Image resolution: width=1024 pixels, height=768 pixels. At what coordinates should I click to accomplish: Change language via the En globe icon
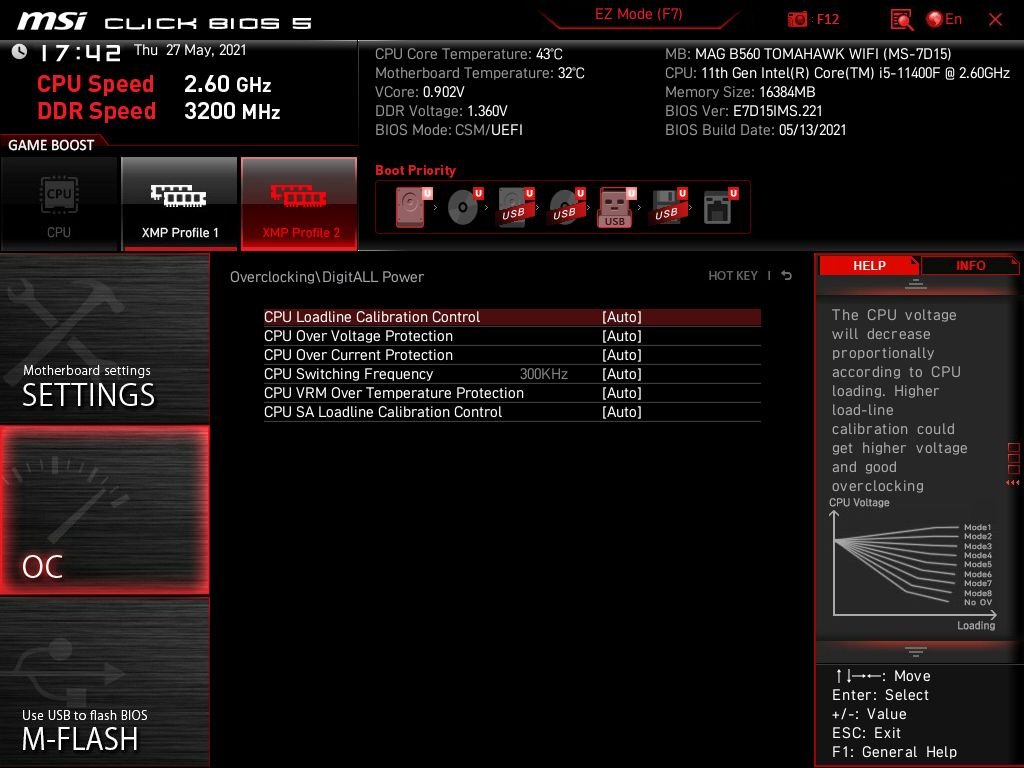click(x=944, y=20)
